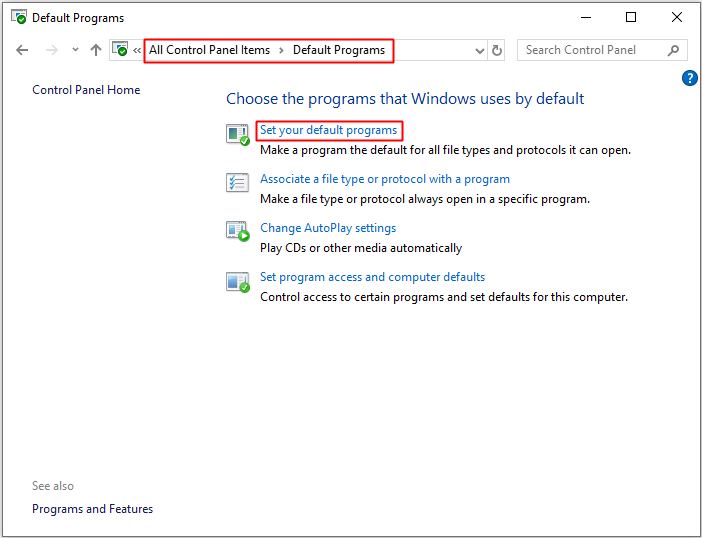Open Change AutoPlay settings

328,228
